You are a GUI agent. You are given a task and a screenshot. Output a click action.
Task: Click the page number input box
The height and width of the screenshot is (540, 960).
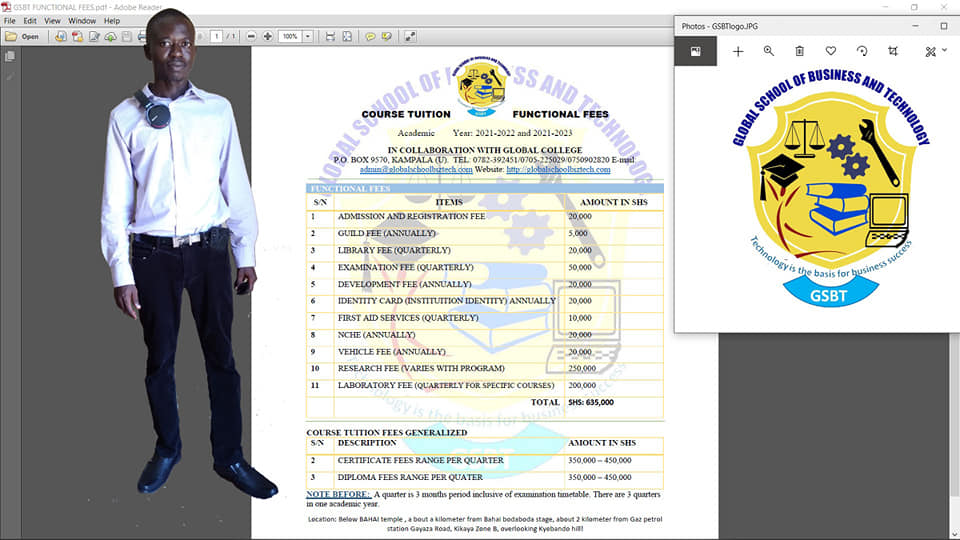(216, 37)
